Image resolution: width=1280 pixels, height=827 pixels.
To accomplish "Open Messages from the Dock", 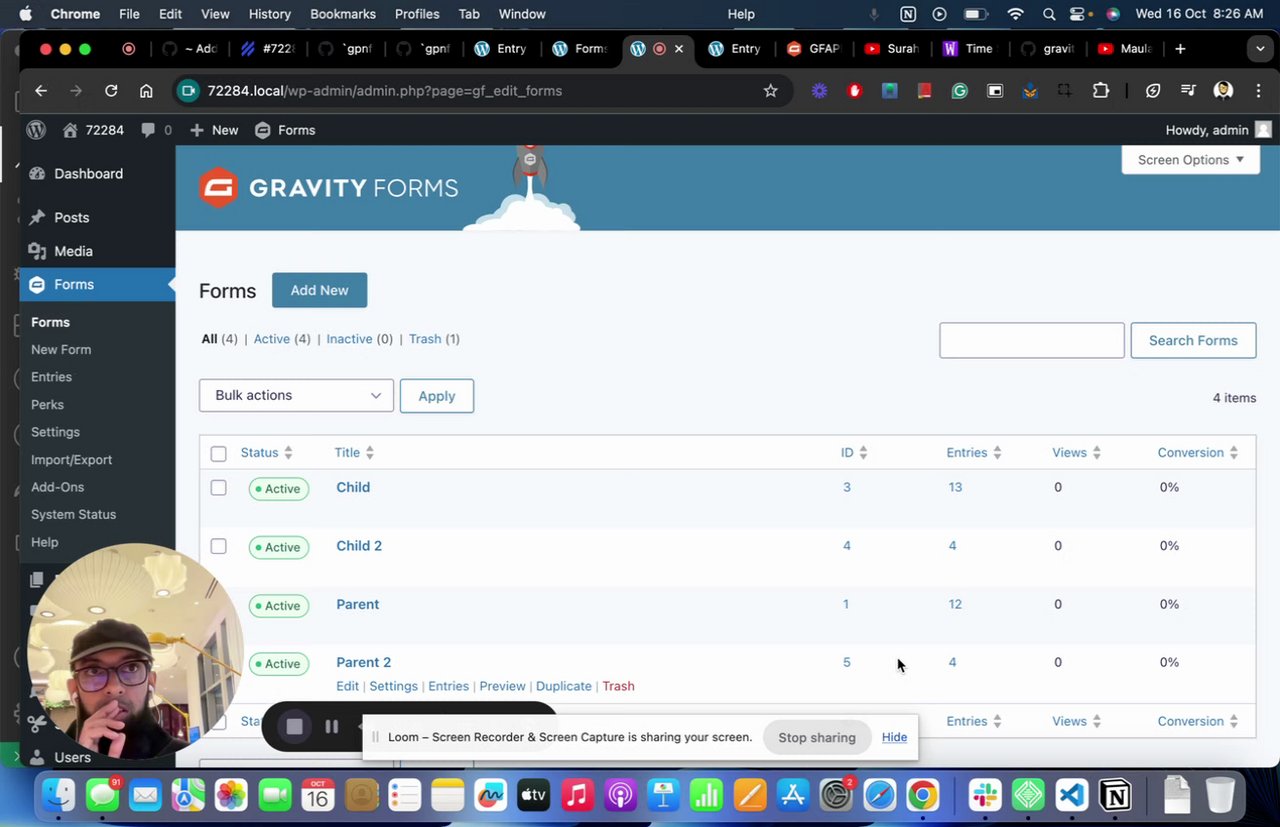I will tap(102, 796).
